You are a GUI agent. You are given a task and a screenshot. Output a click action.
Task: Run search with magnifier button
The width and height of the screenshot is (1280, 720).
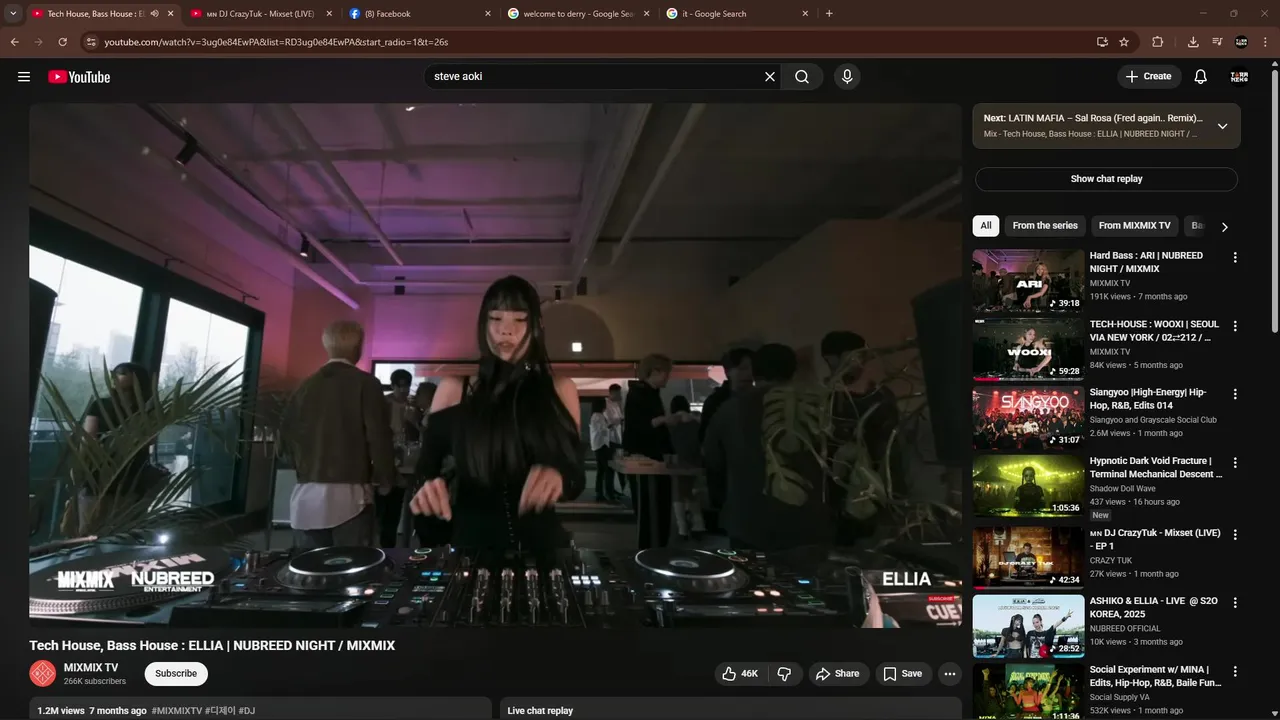[x=802, y=77]
